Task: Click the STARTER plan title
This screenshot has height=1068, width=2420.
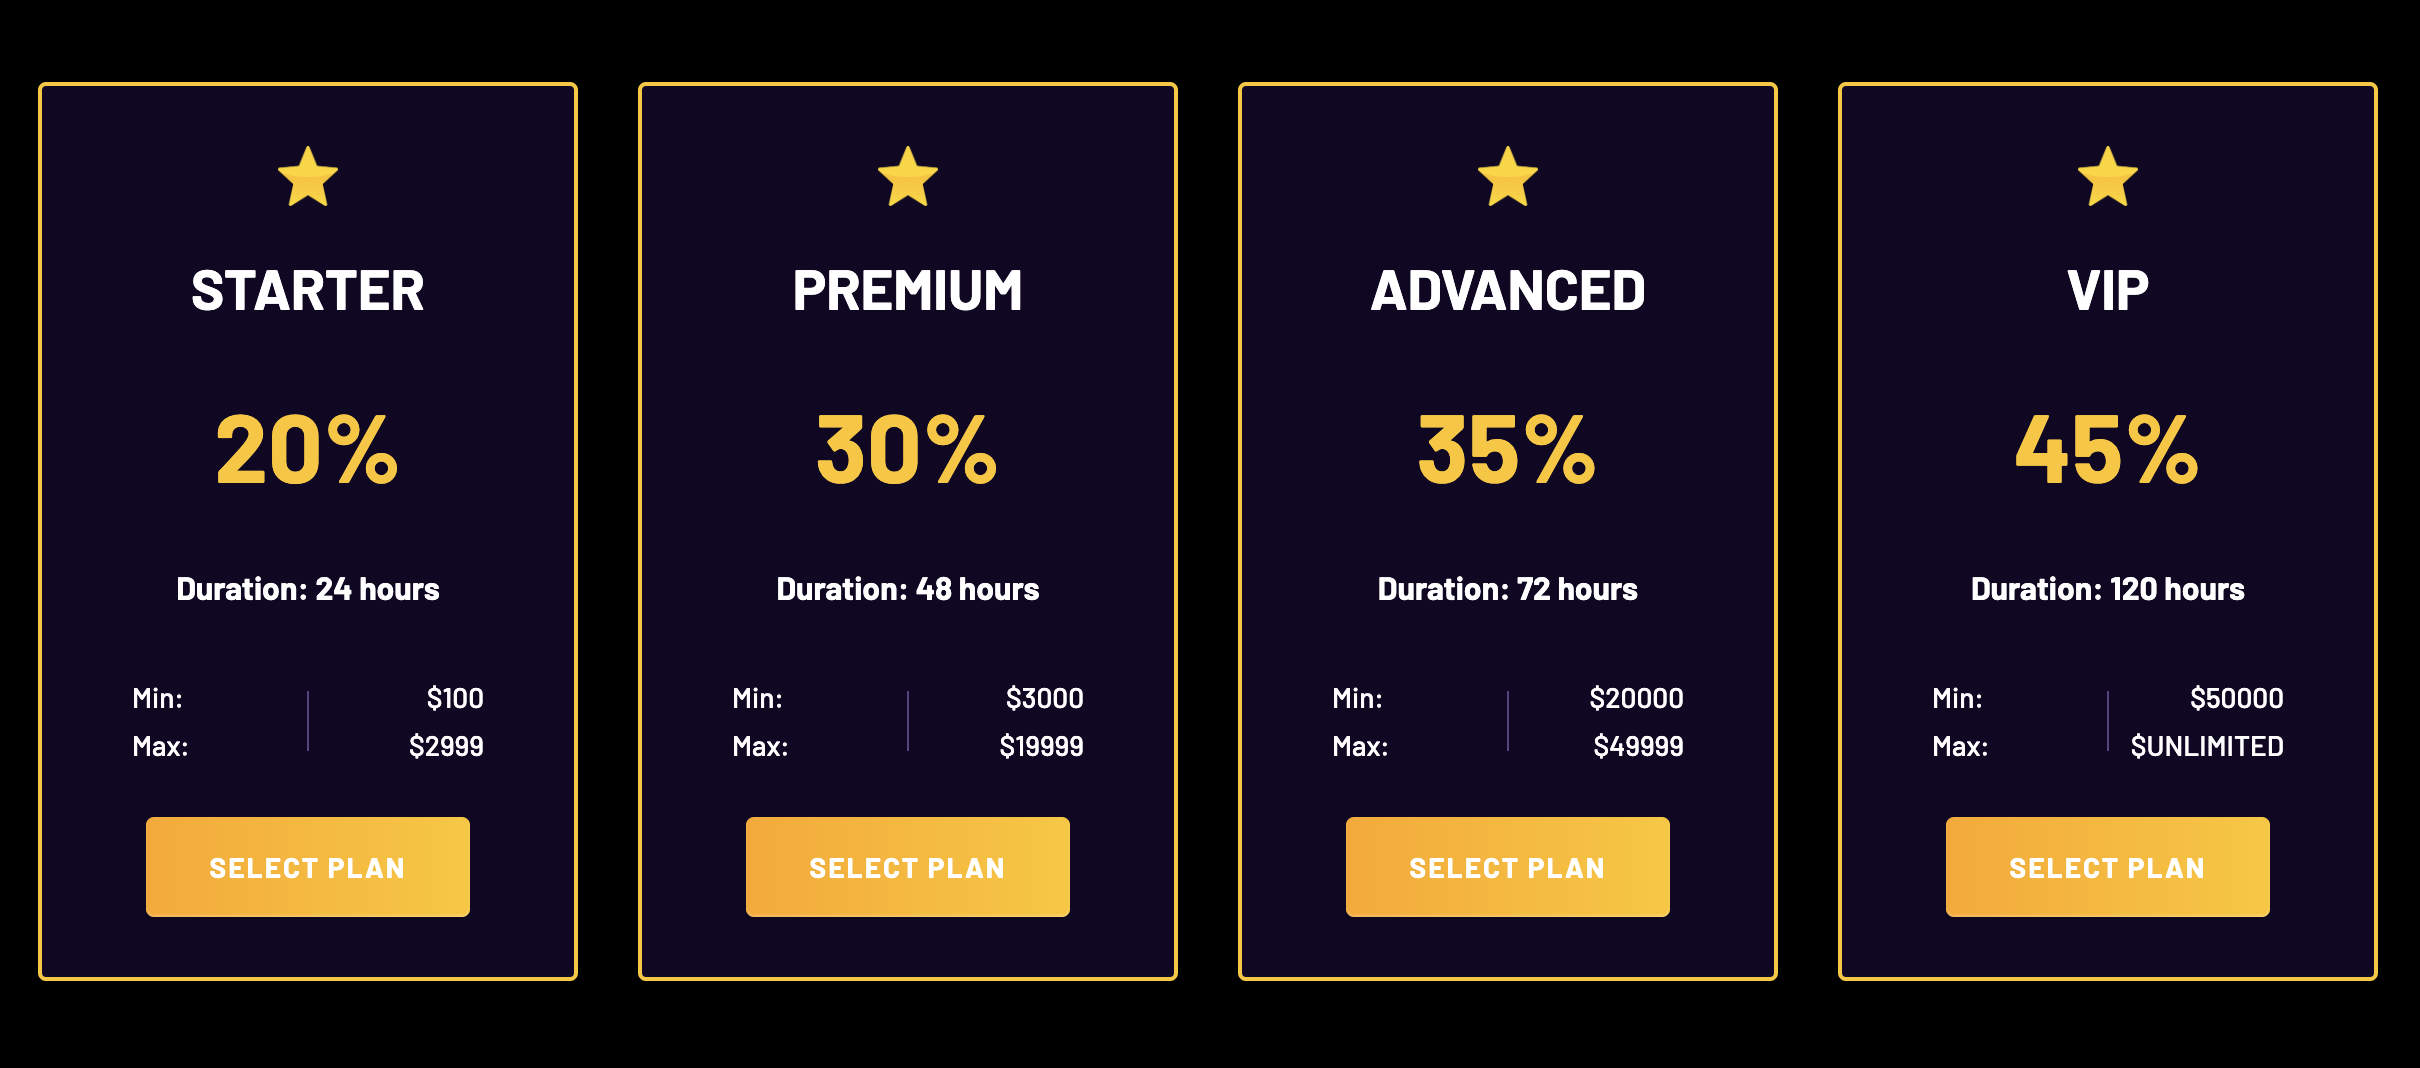Action: tap(308, 291)
